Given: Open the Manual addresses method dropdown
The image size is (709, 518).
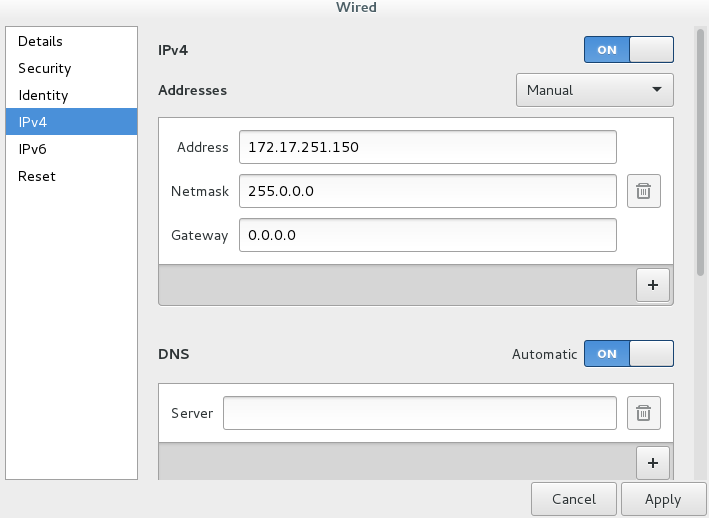Looking at the screenshot, I should pos(594,90).
